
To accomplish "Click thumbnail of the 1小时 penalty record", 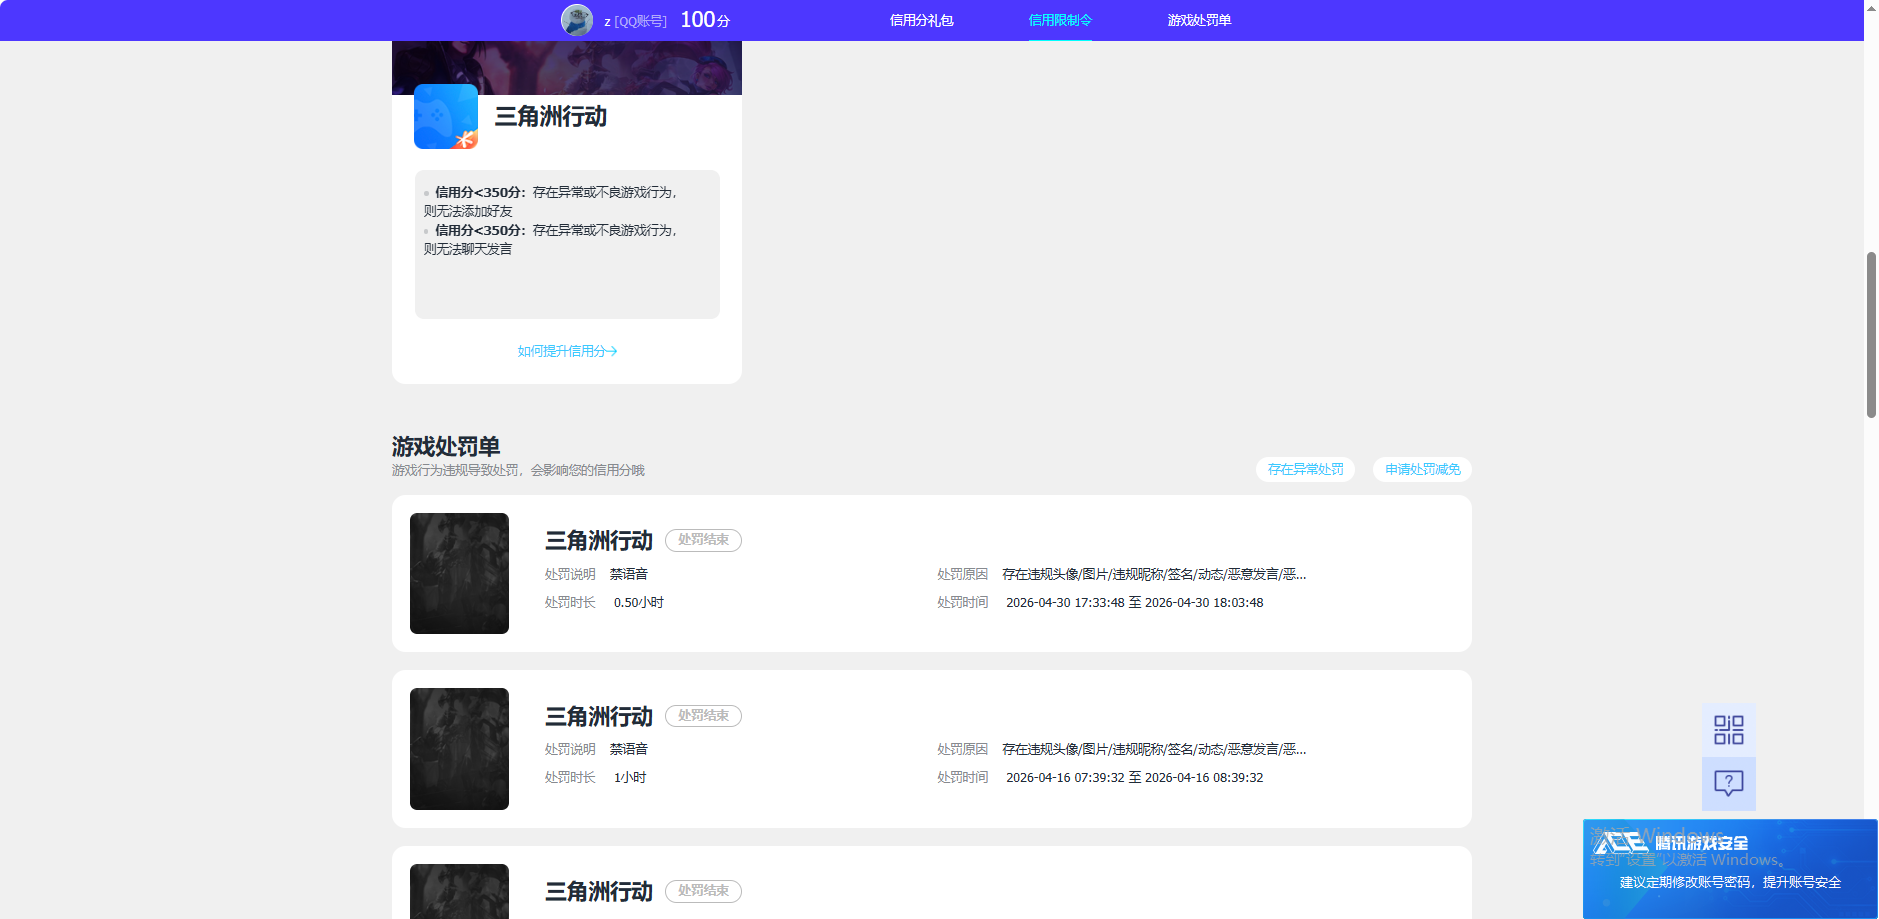I will 459,749.
